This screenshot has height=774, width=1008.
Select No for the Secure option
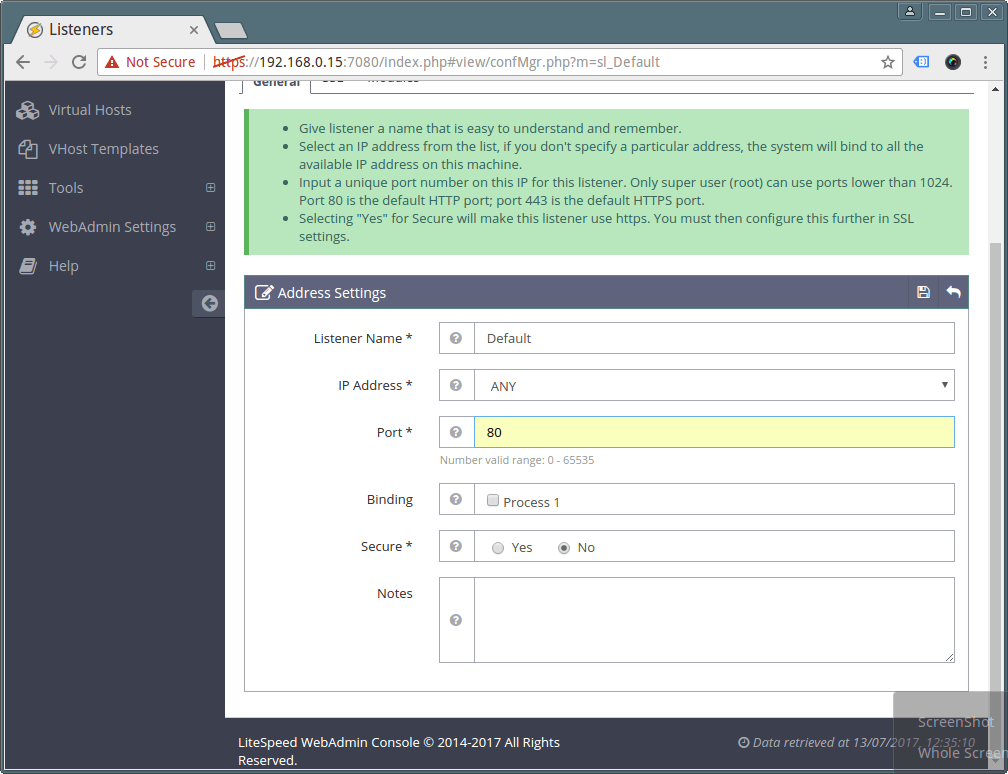coord(564,548)
